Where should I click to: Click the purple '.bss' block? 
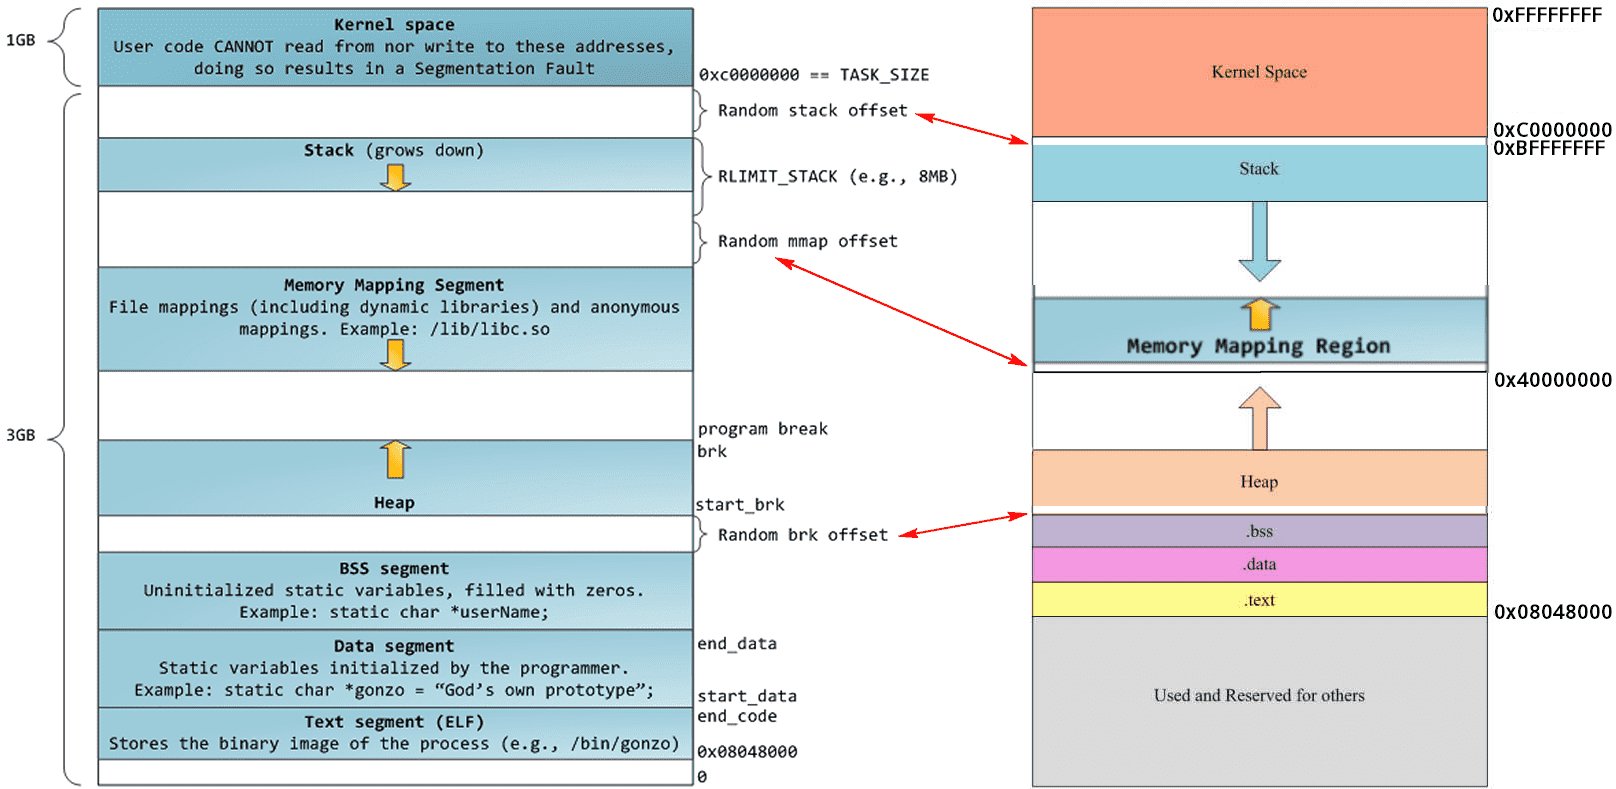[1260, 531]
